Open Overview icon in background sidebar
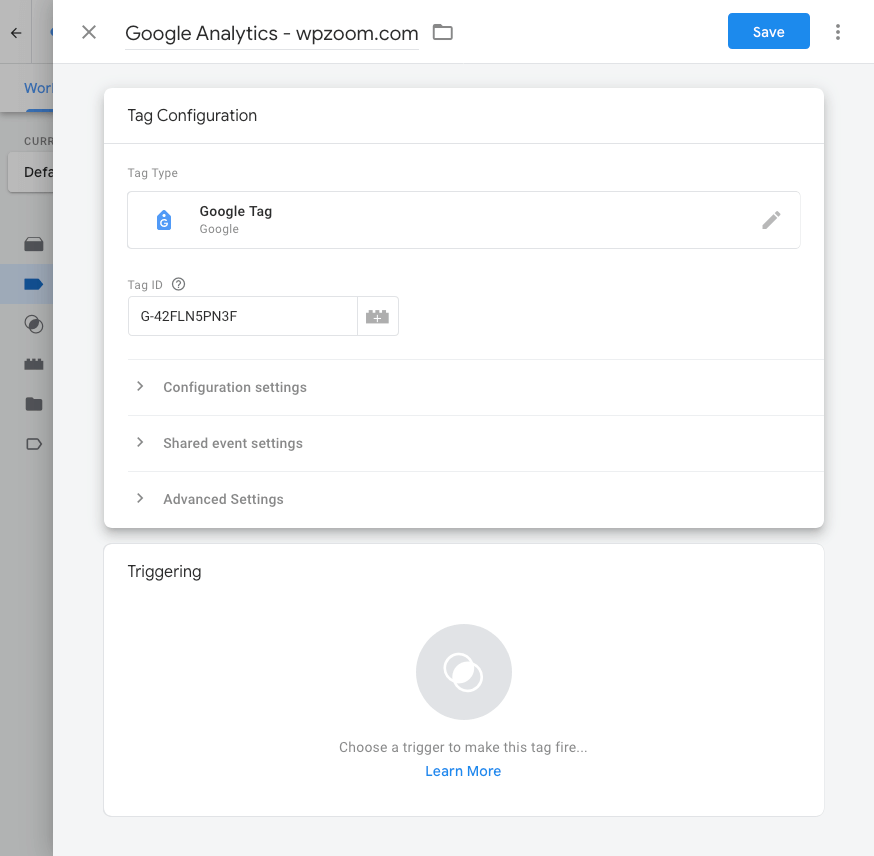The height and width of the screenshot is (856, 874). 34,244
